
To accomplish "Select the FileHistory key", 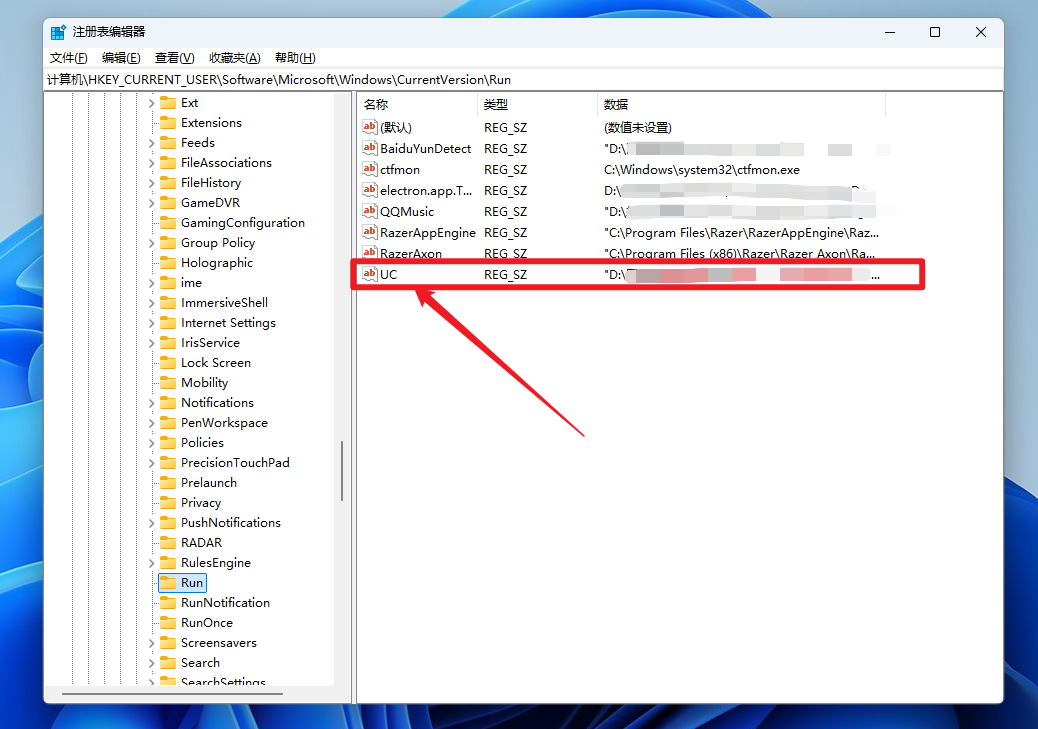I will (211, 183).
